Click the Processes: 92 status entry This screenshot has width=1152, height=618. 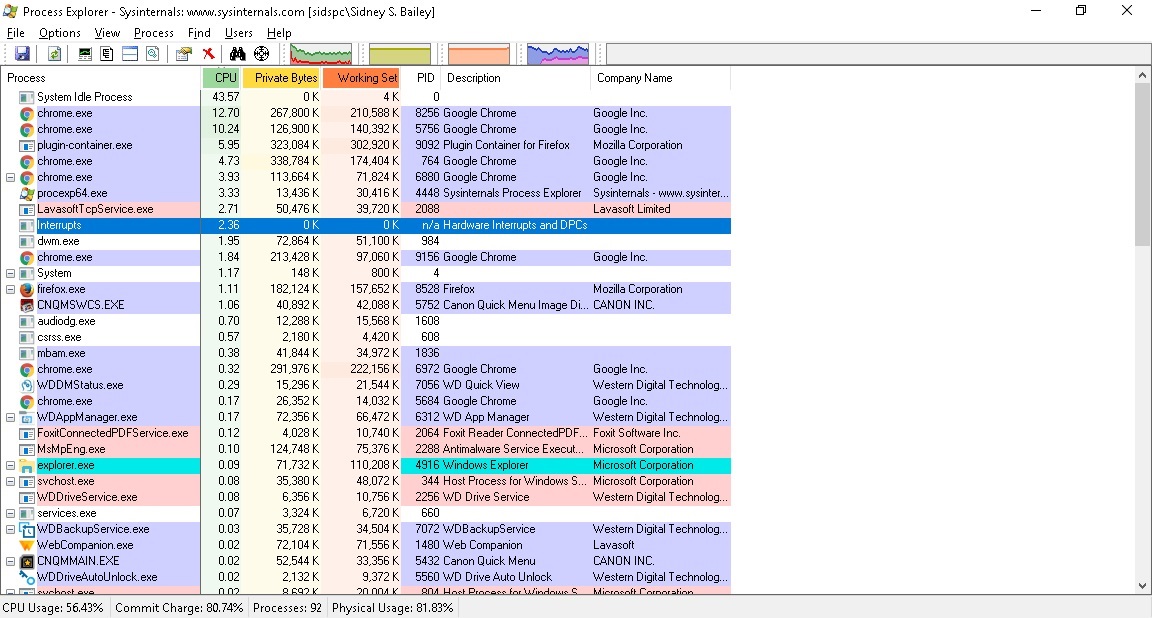287,608
